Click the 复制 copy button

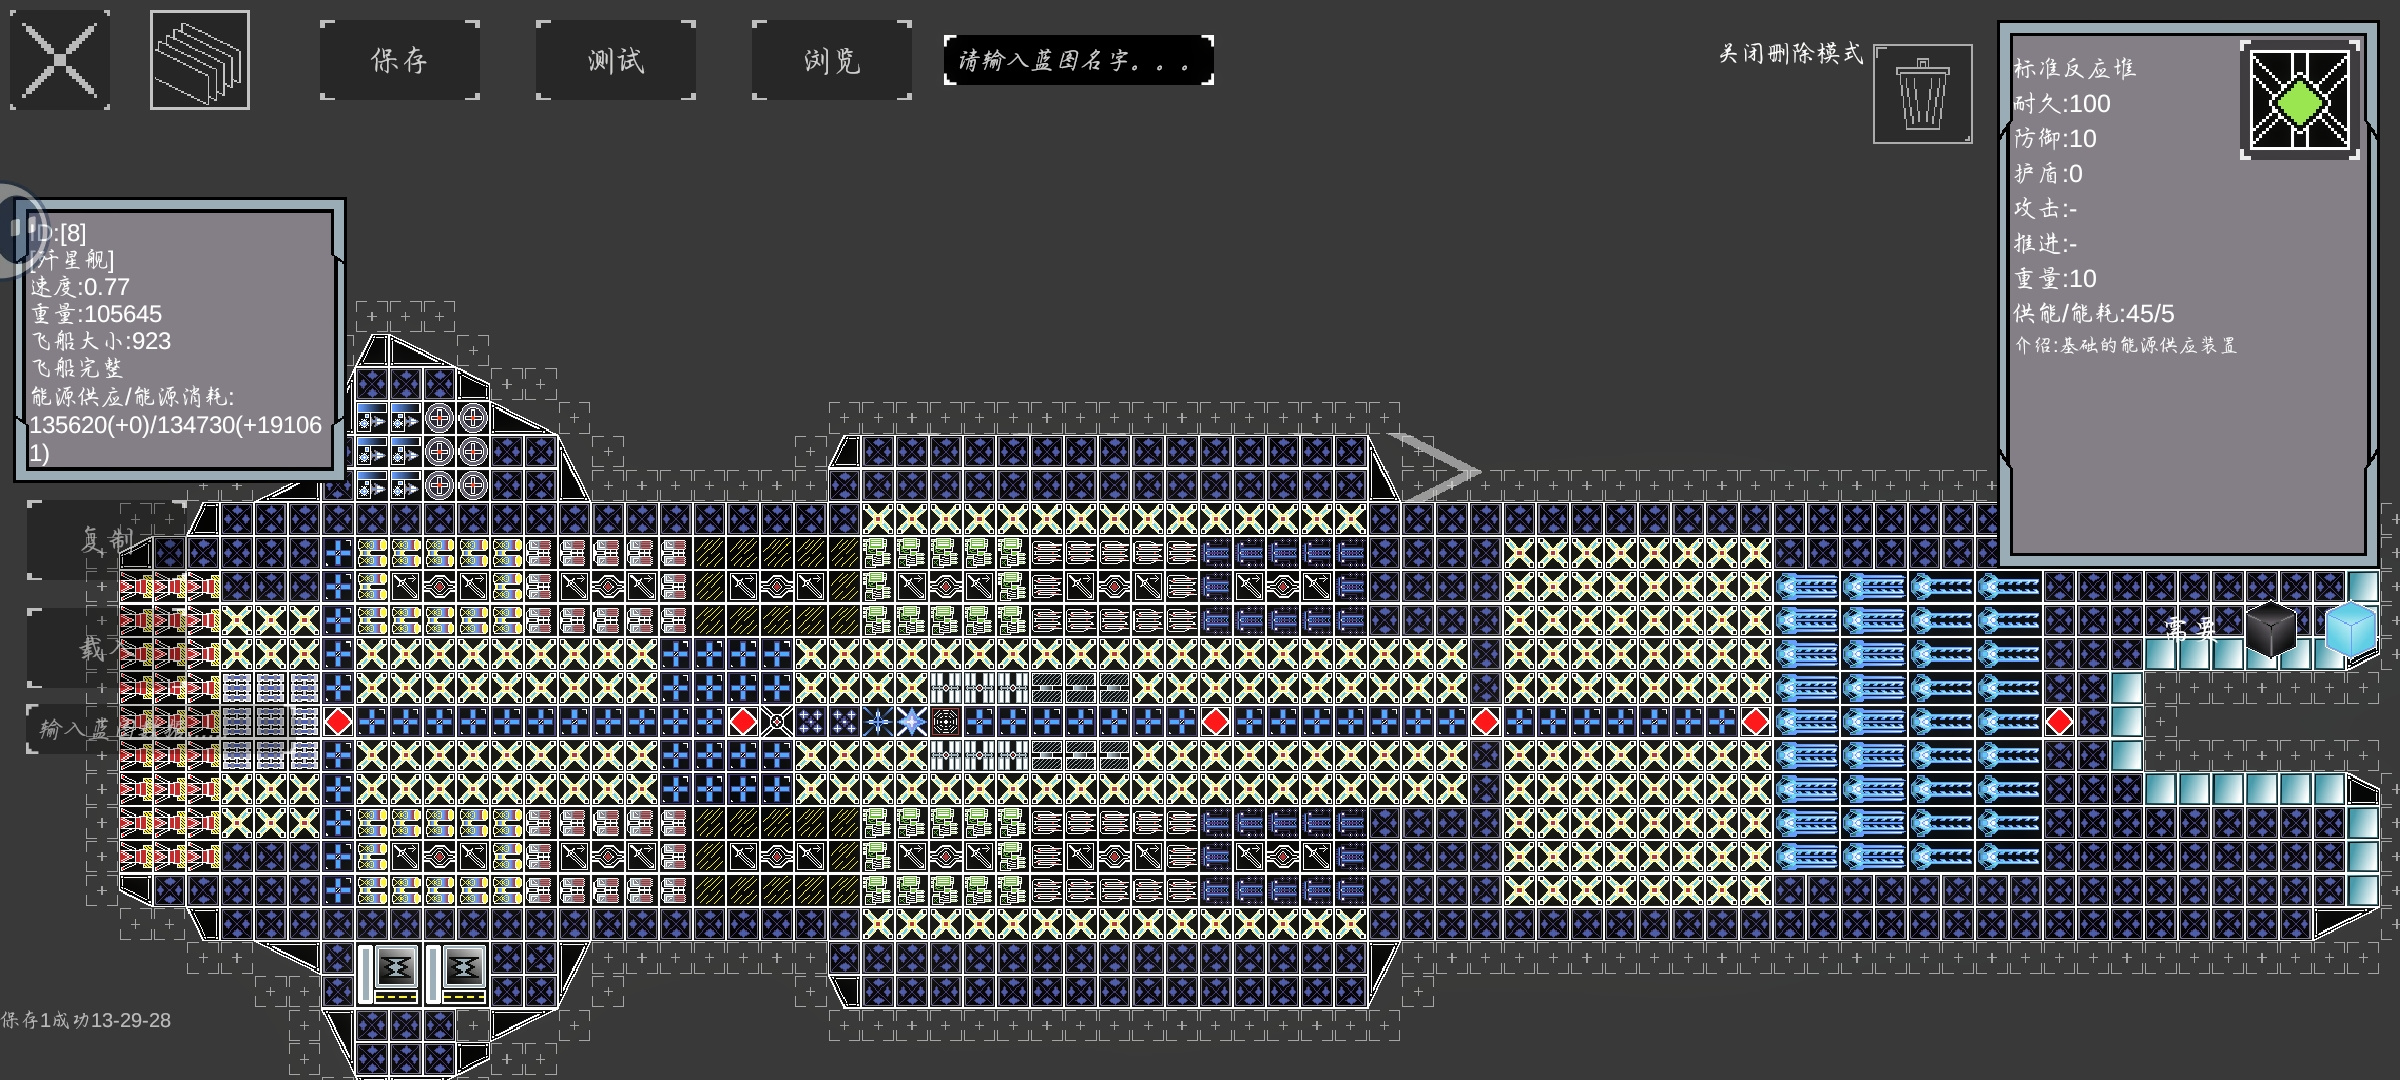click(105, 540)
